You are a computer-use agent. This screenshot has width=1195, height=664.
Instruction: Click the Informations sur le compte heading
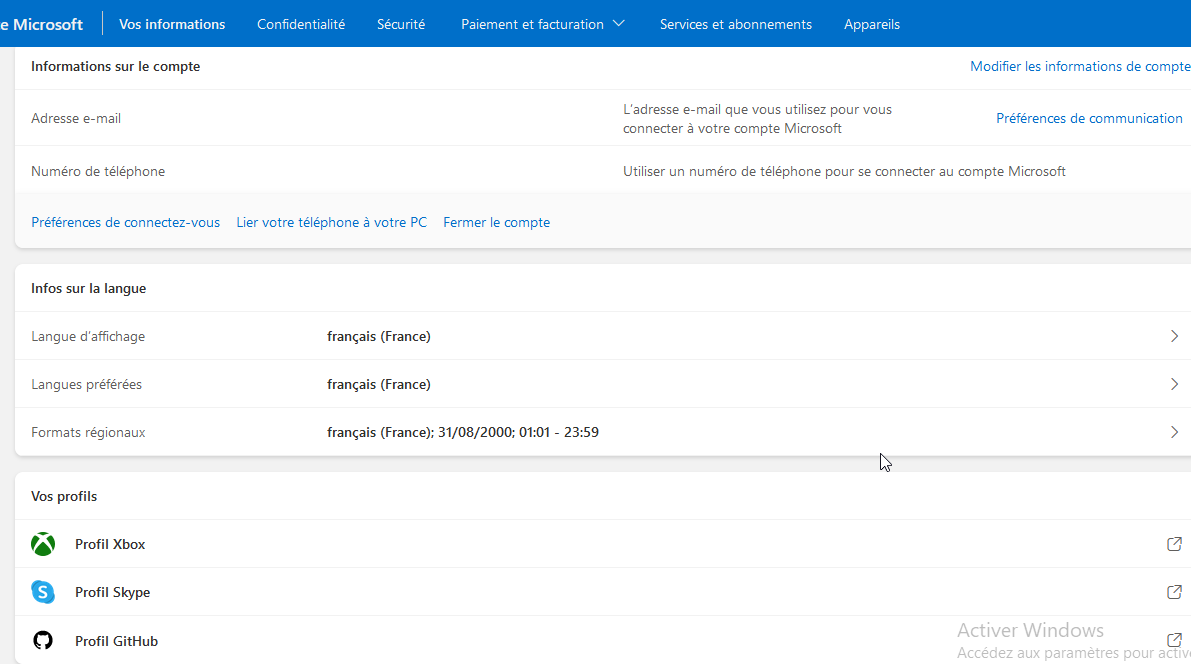[115, 66]
